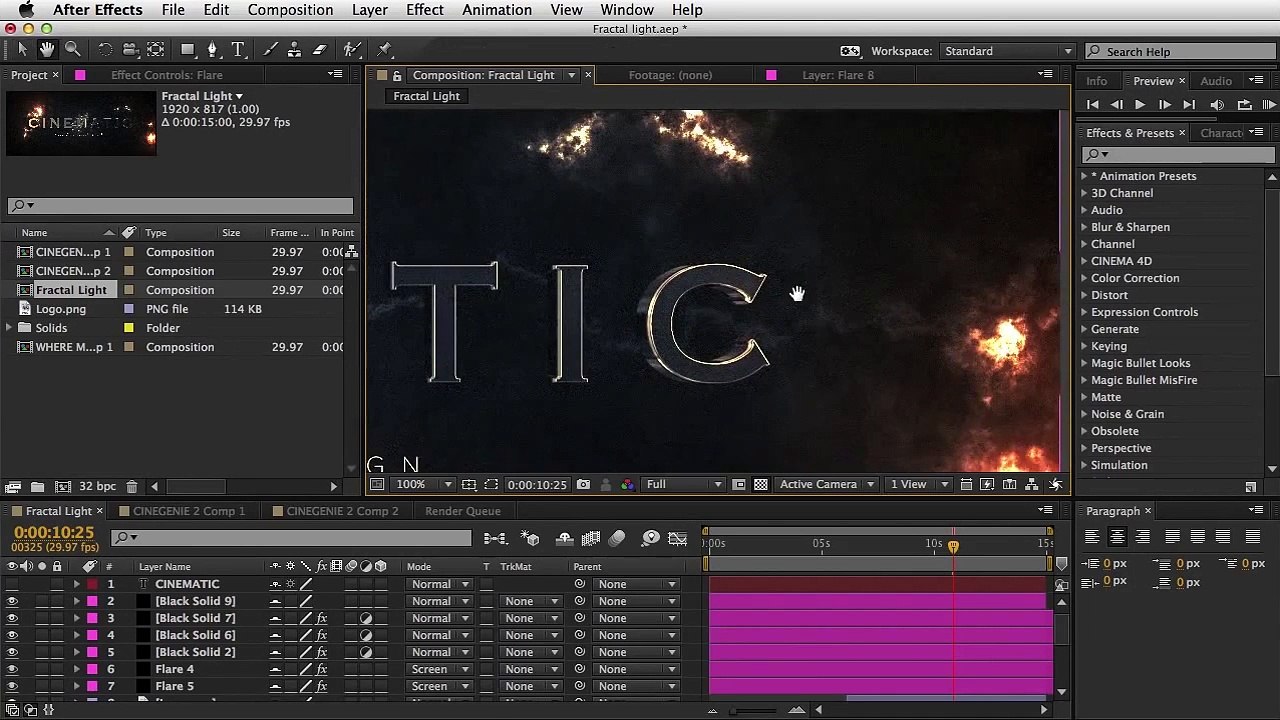
Task: Delete selected project item with trash icon
Action: click(x=131, y=487)
